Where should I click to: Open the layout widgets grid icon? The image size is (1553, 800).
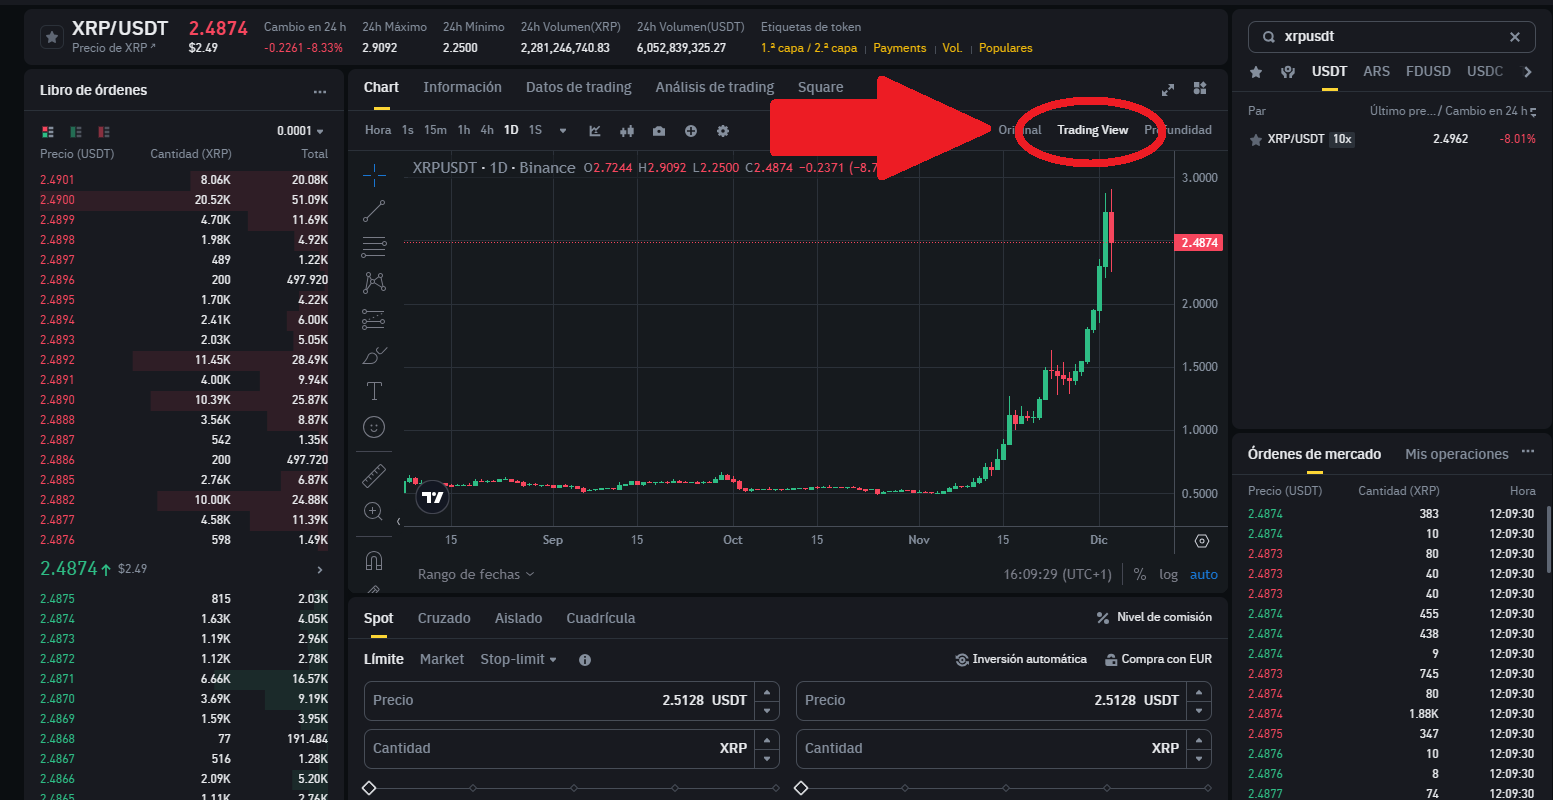coord(1200,89)
